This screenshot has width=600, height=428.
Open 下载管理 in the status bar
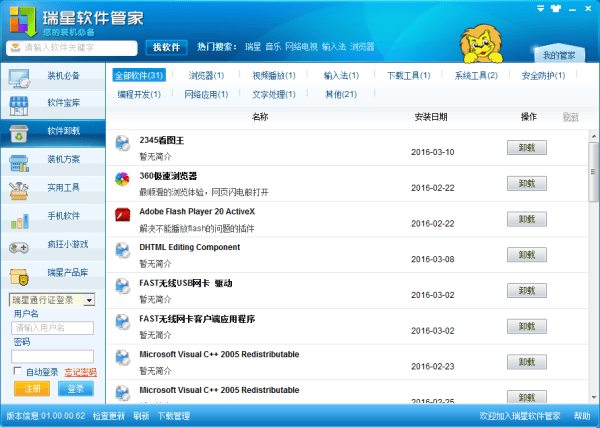click(x=174, y=416)
